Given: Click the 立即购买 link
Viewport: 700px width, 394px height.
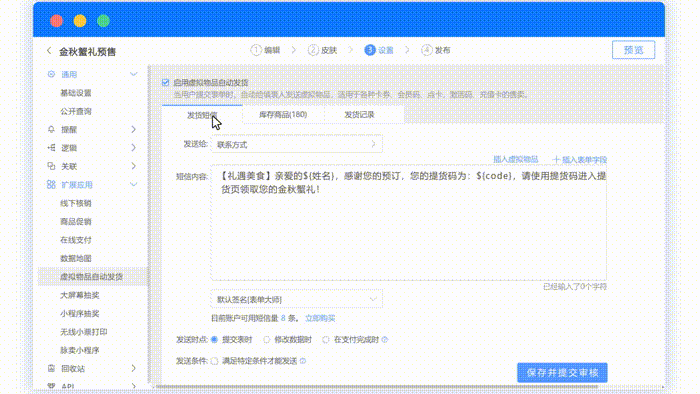Looking at the screenshot, I should point(320,318).
